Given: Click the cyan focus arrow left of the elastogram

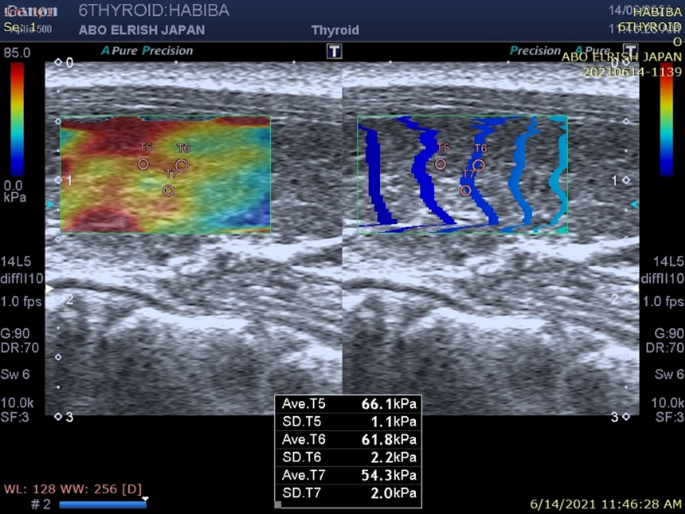Looking at the screenshot, I should click(x=49, y=204).
